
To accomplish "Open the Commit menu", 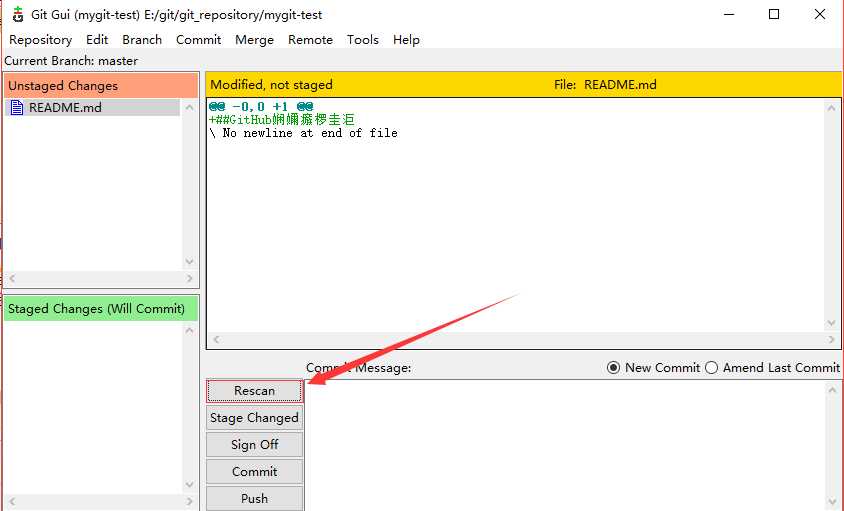I will [x=199, y=40].
